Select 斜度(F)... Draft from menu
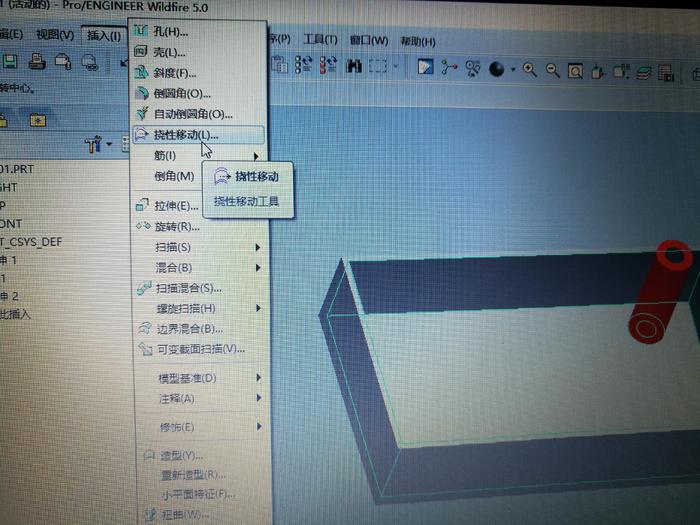Viewport: 700px width, 525px height. (x=199, y=72)
